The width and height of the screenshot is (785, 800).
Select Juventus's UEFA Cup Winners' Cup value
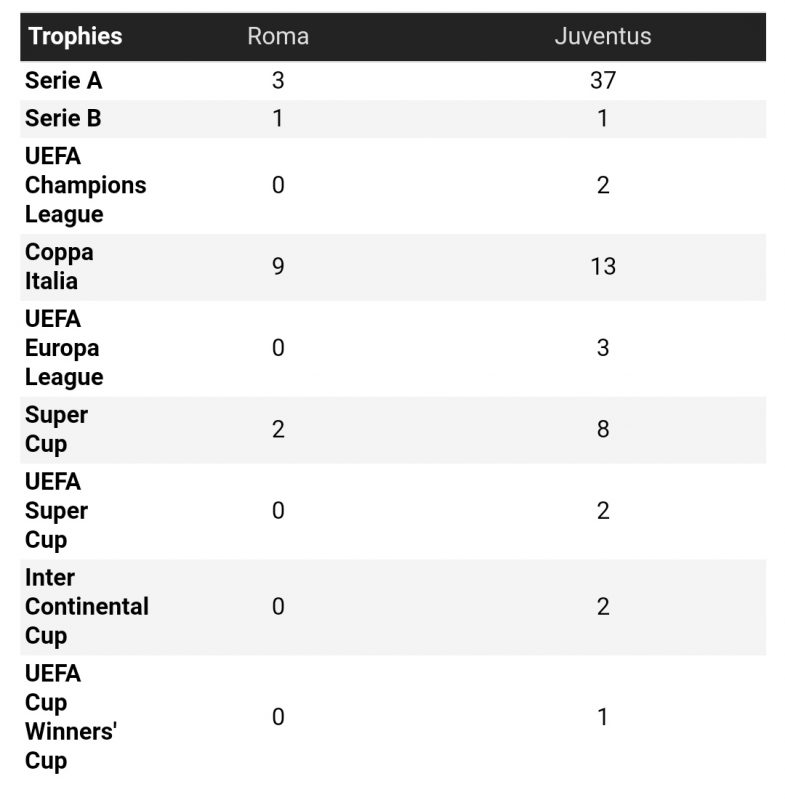(x=602, y=717)
